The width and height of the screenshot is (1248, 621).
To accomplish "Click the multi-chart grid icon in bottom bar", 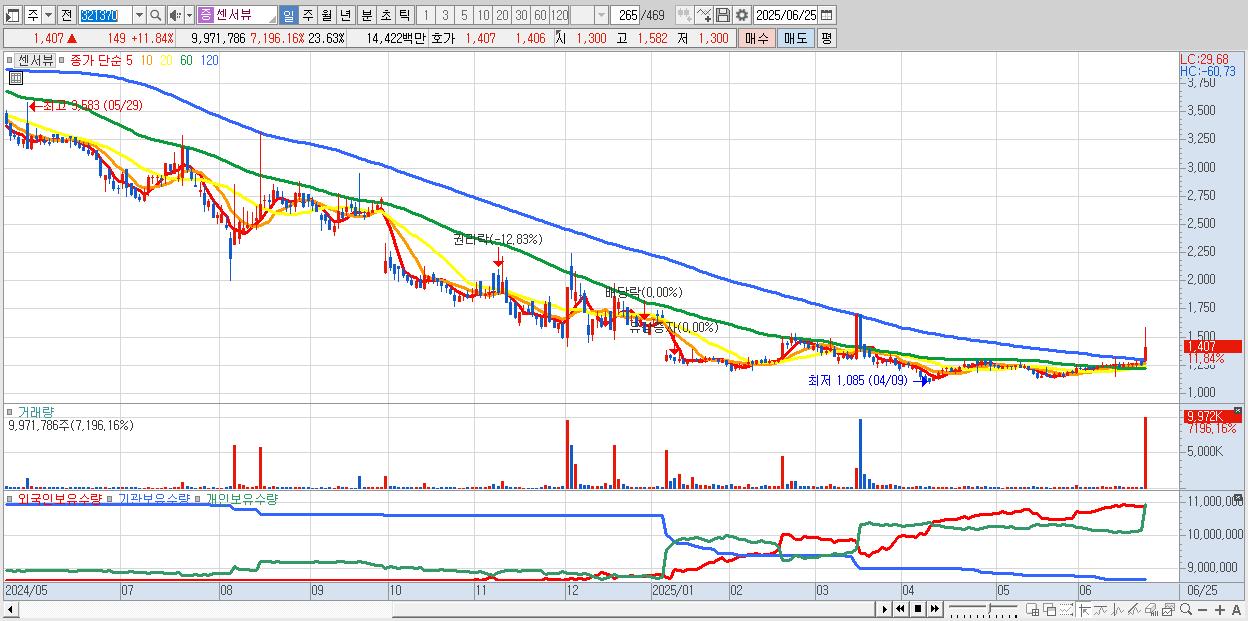I will click(1033, 609).
